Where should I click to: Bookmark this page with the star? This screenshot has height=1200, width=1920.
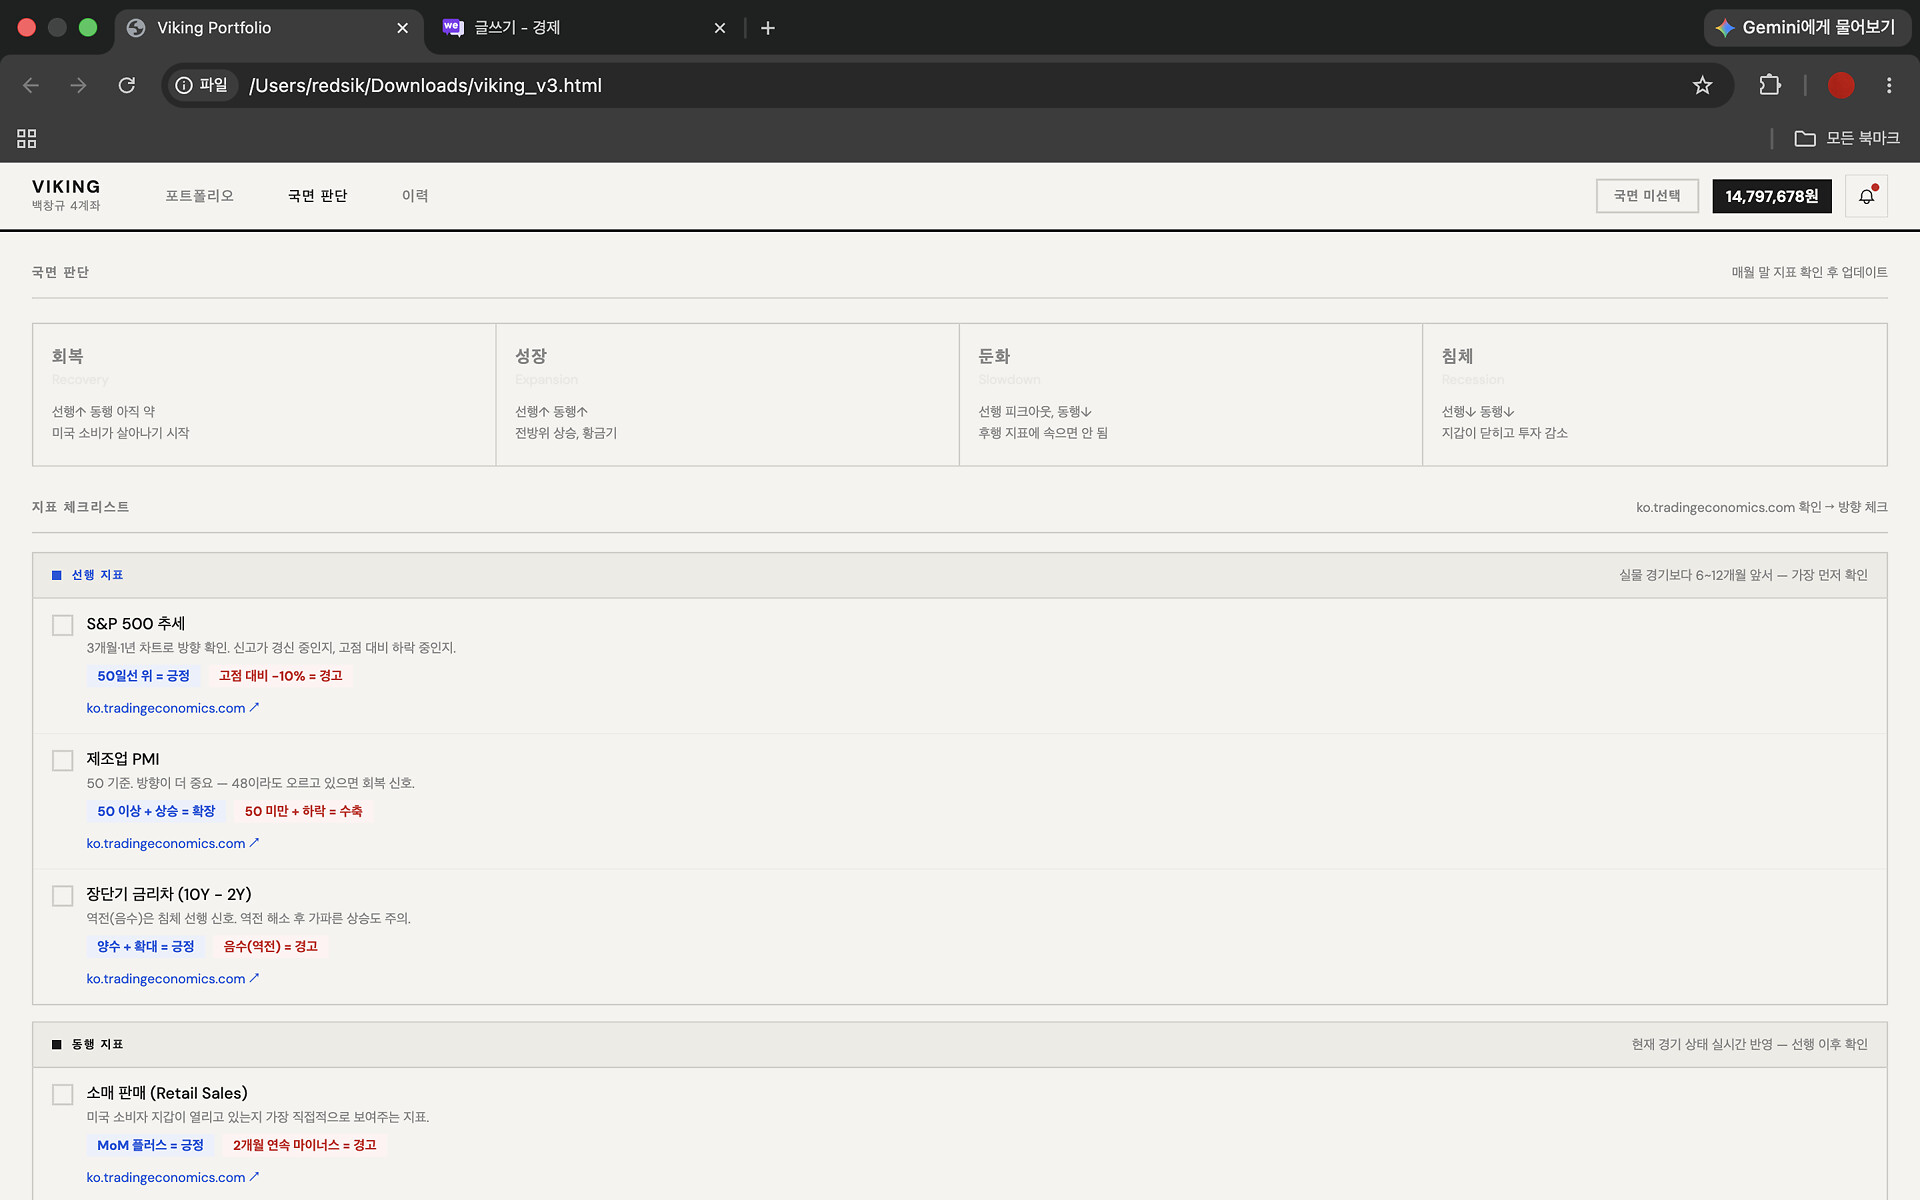(1702, 85)
